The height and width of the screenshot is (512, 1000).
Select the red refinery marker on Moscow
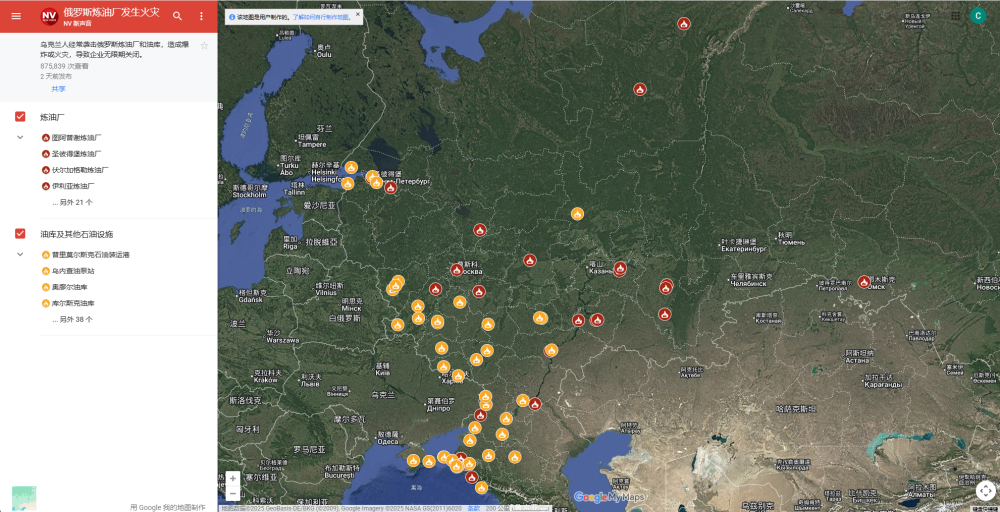point(457,270)
